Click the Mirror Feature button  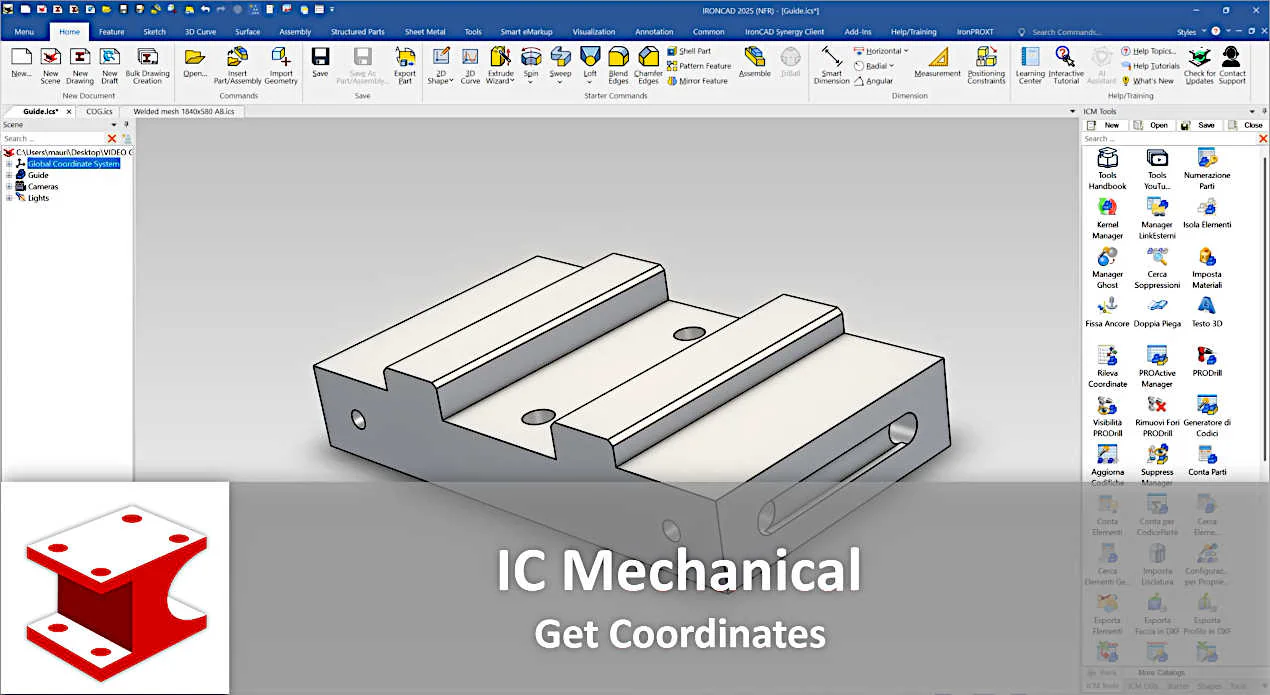[x=697, y=81]
